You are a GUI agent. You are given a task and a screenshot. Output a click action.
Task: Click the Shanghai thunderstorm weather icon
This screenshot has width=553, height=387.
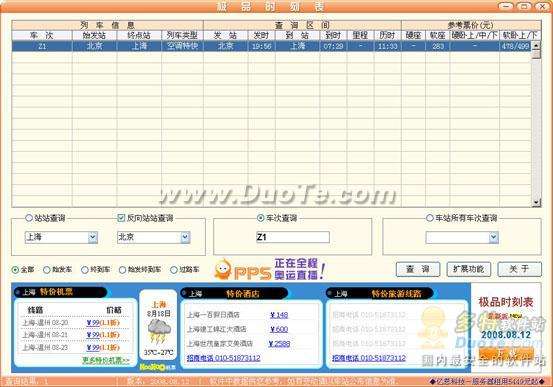[x=159, y=331]
